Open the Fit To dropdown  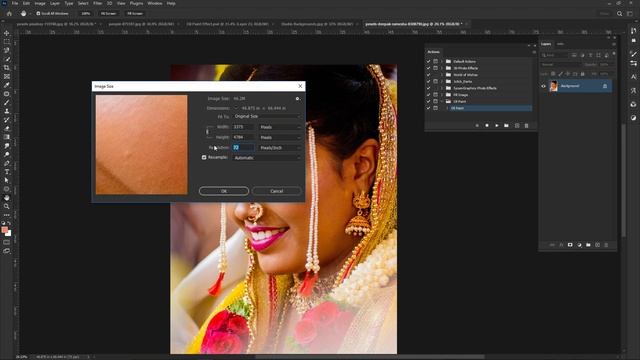click(267, 116)
